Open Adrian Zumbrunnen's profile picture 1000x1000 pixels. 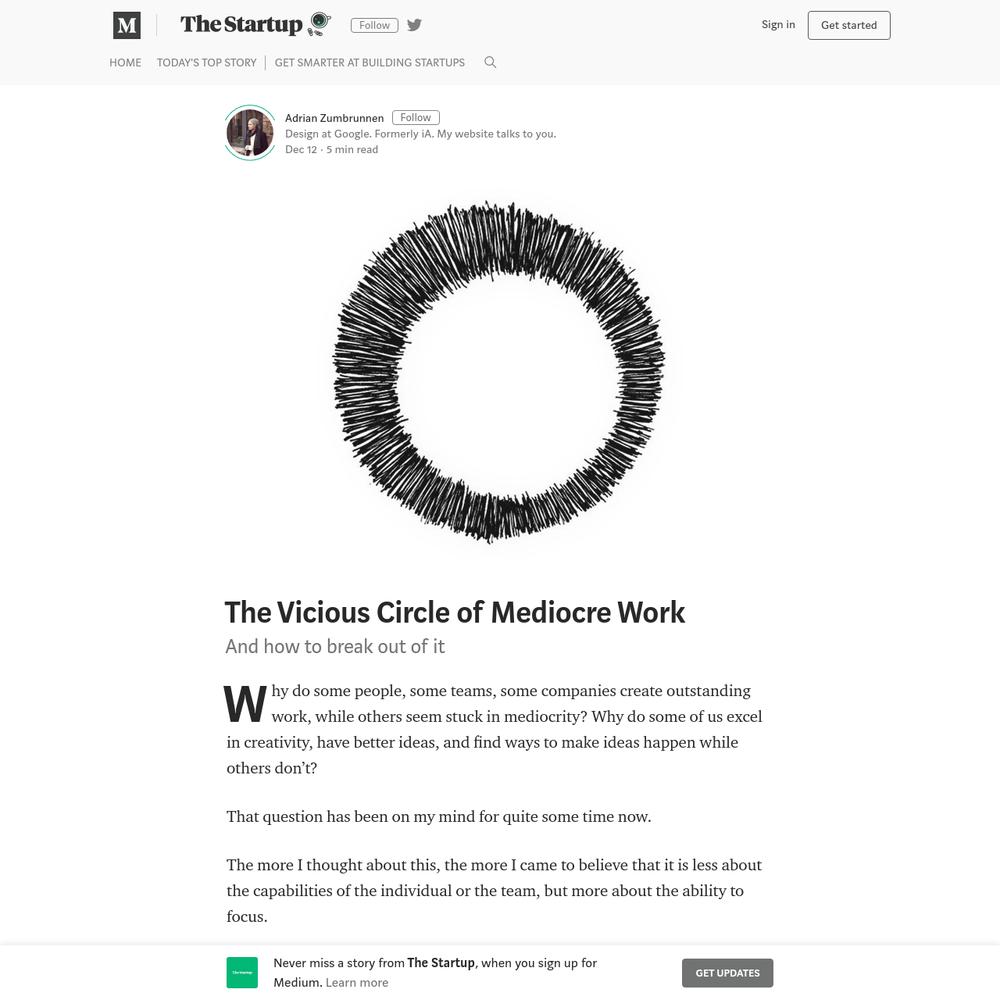(250, 133)
